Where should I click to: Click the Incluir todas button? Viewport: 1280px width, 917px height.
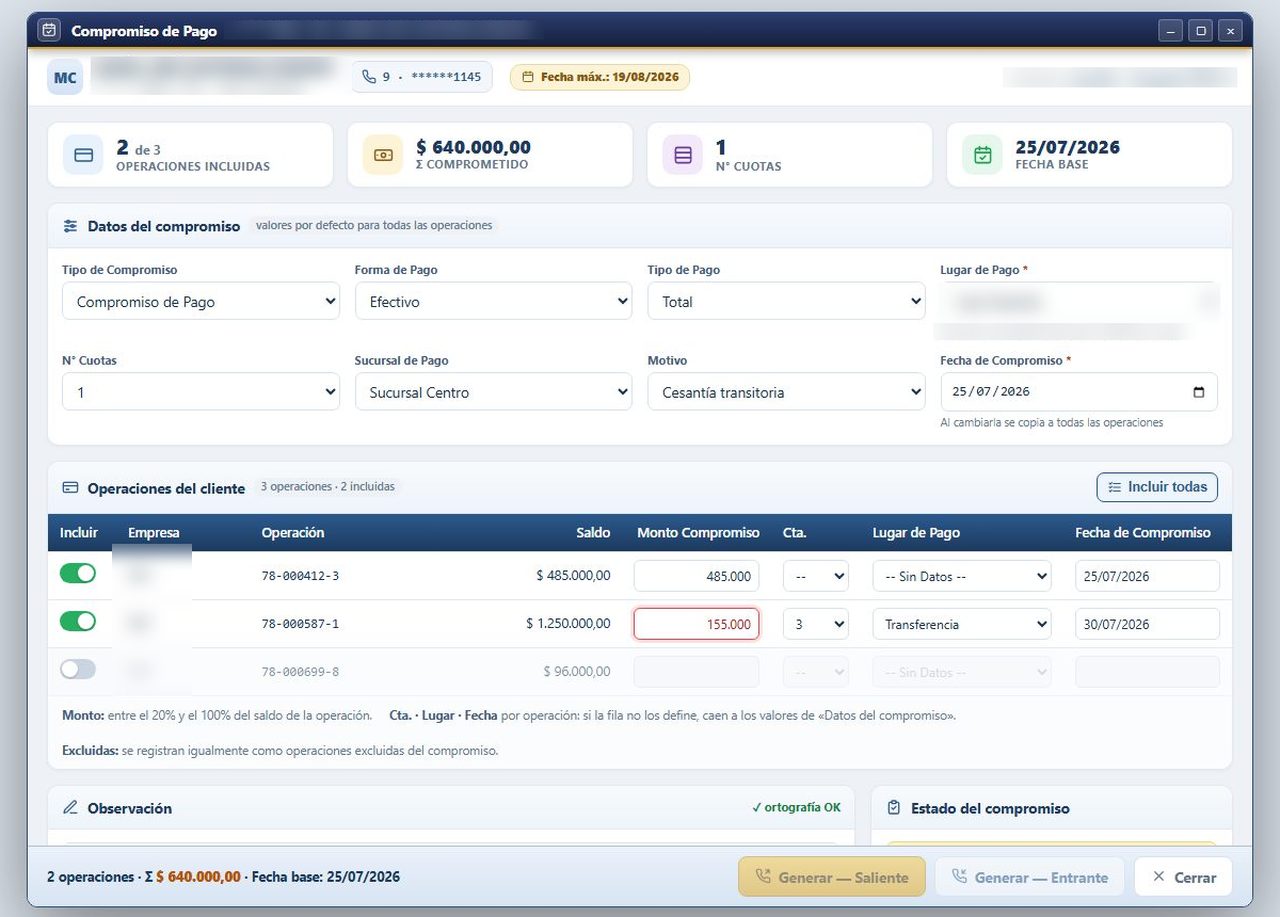pos(1157,487)
